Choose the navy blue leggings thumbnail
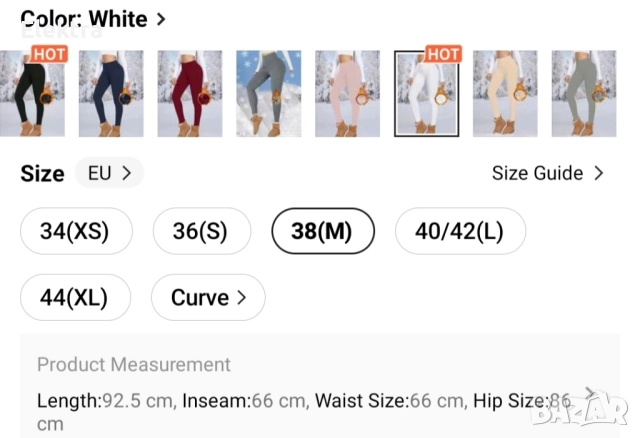This screenshot has width=640, height=438. pos(111,94)
